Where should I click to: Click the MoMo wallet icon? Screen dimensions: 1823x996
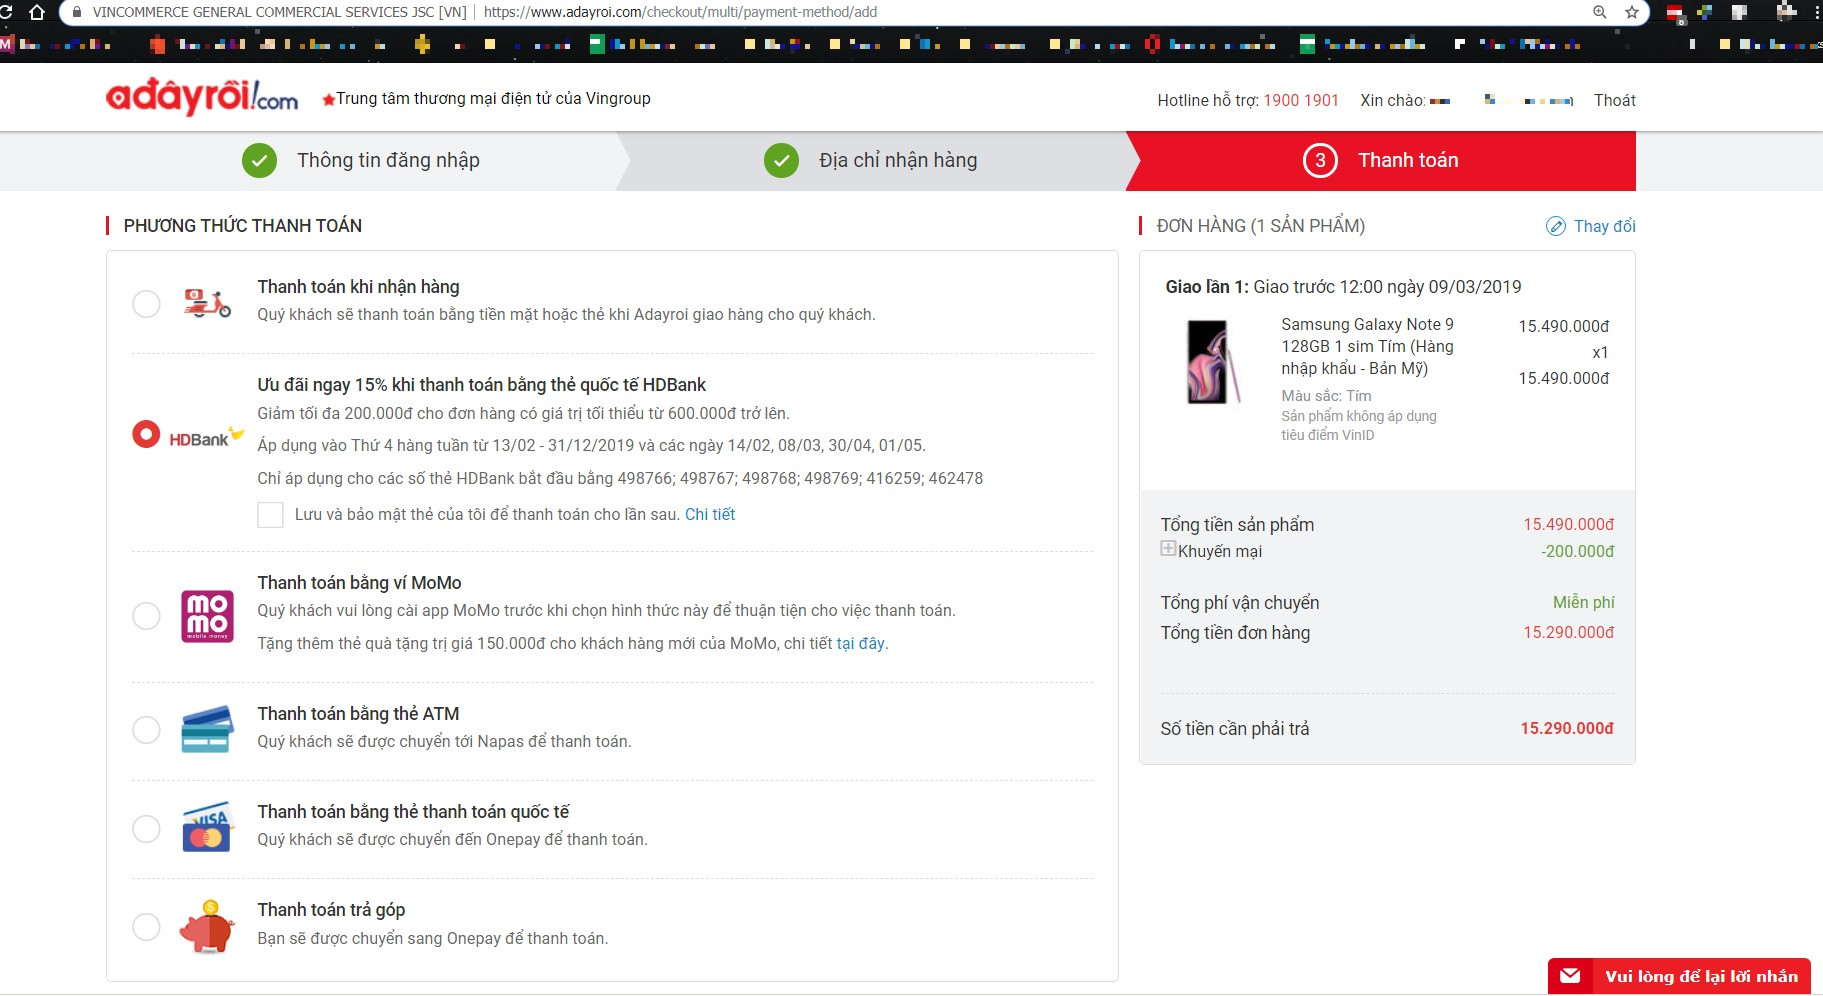point(207,615)
